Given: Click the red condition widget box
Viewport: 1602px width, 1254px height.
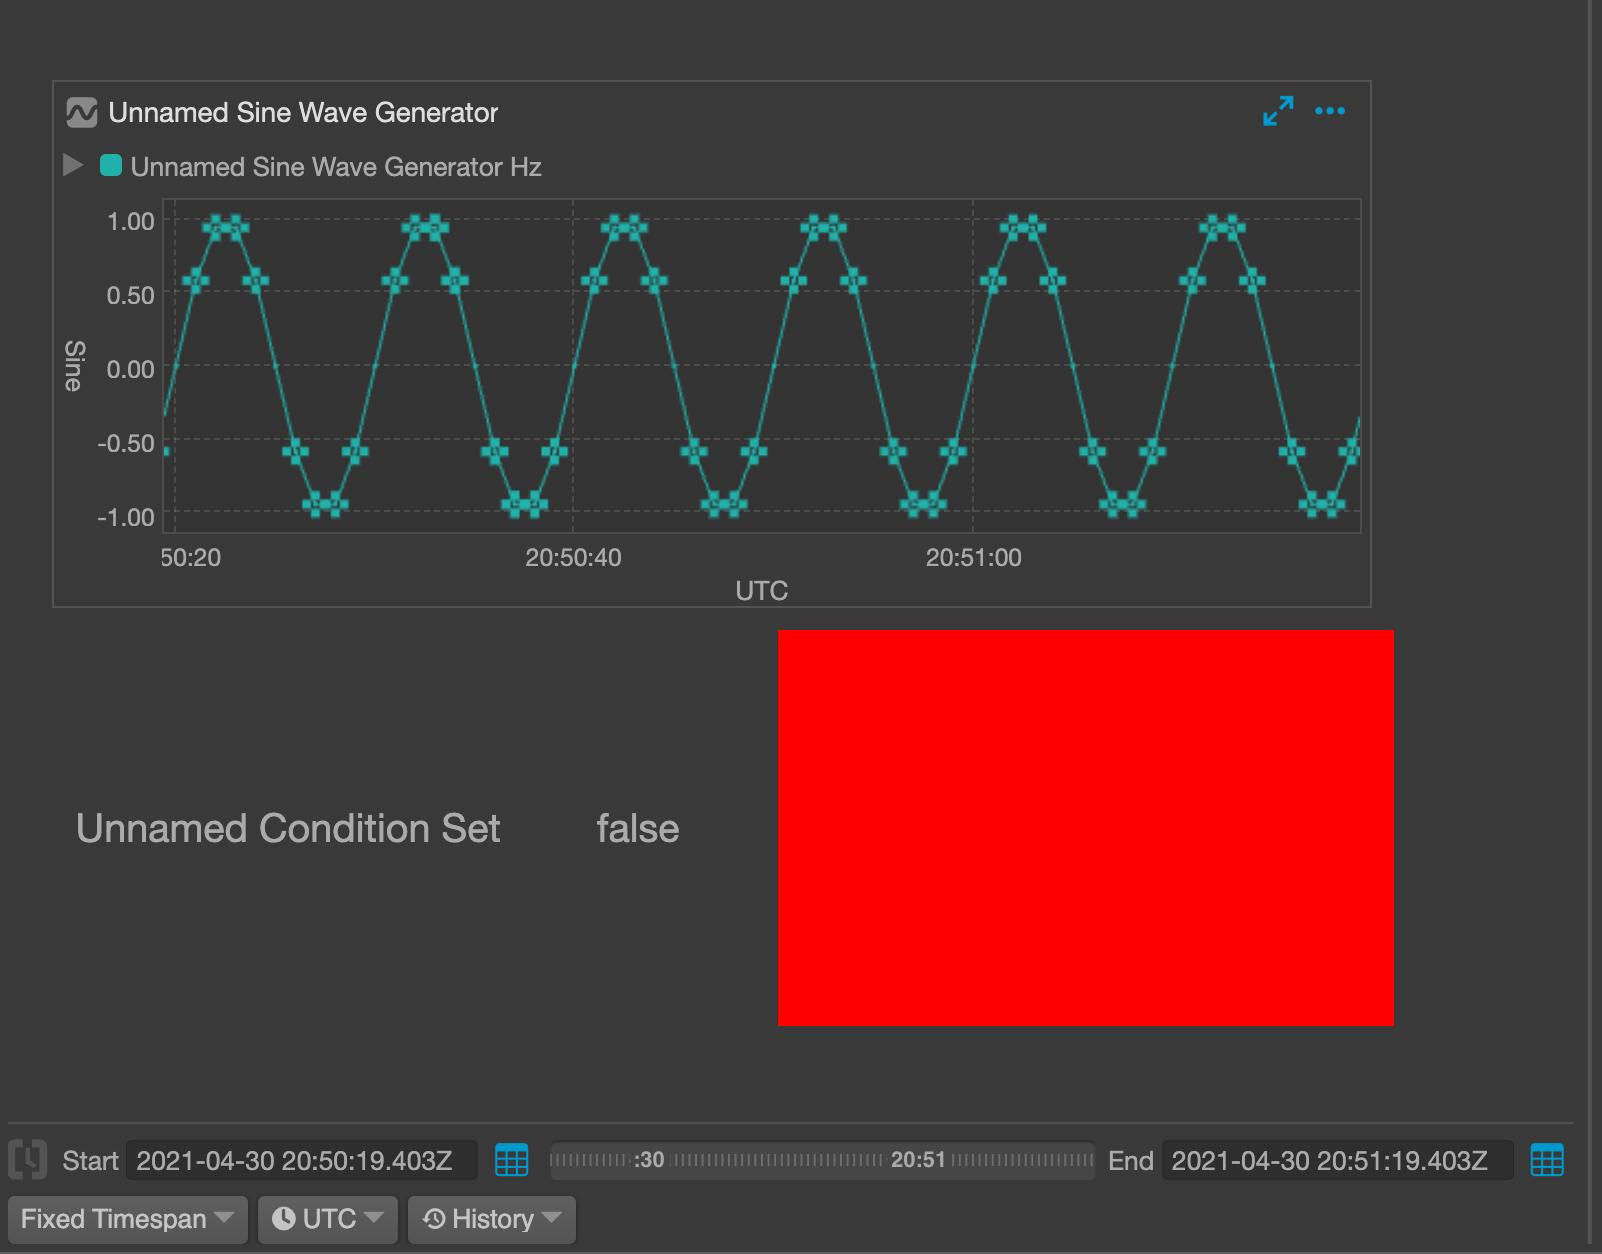Looking at the screenshot, I should point(1085,828).
